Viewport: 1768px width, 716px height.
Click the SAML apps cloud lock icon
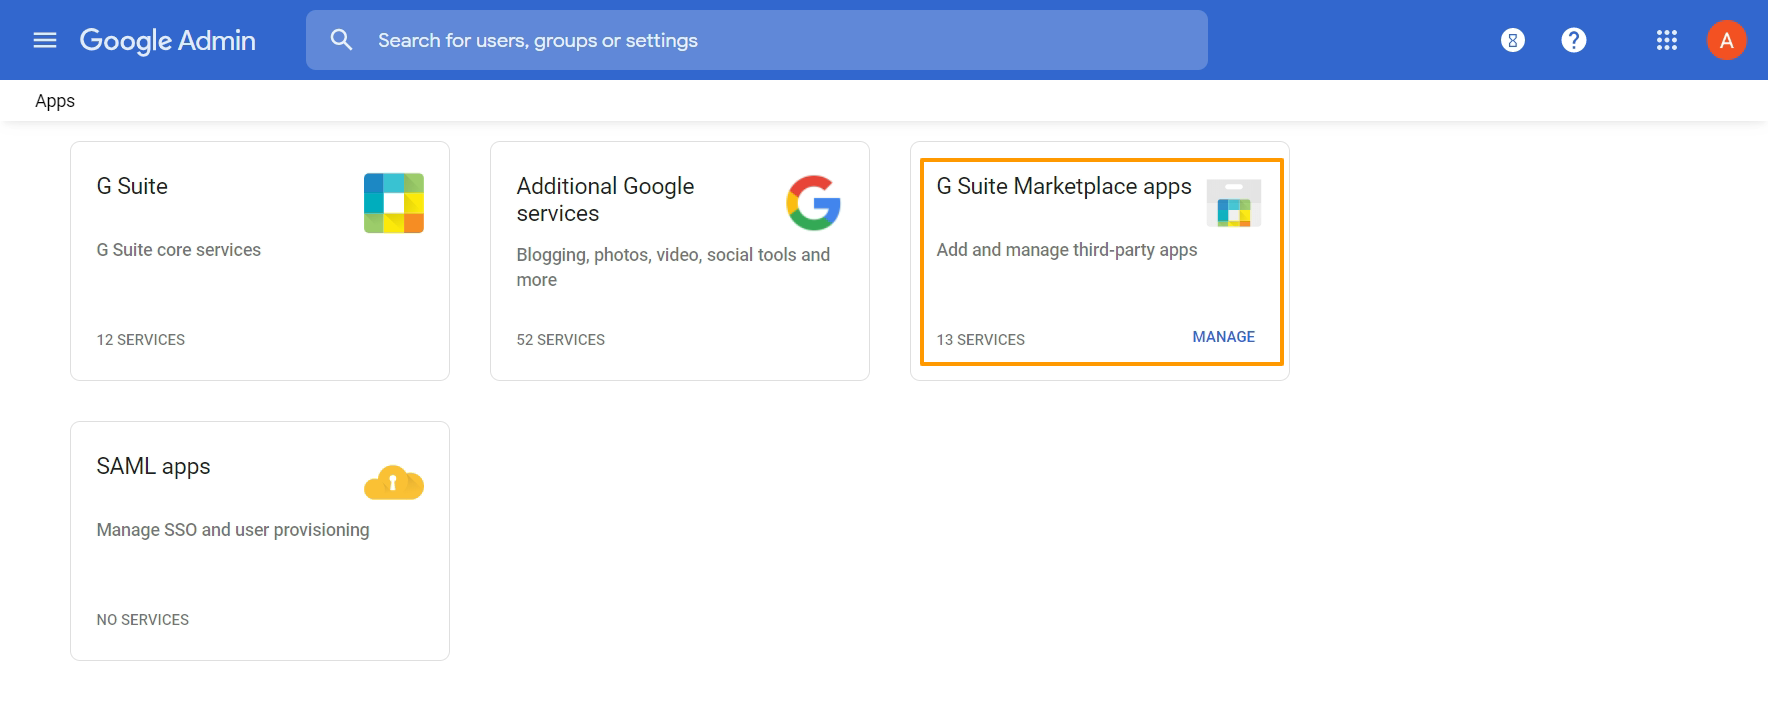coord(394,483)
